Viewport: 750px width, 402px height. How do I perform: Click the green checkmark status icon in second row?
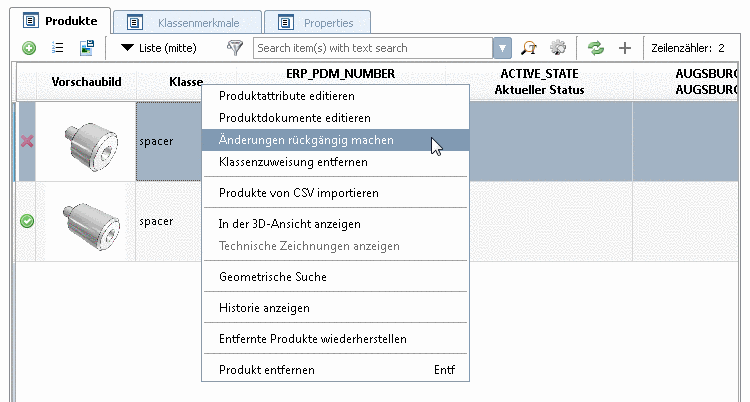[x=27, y=221]
